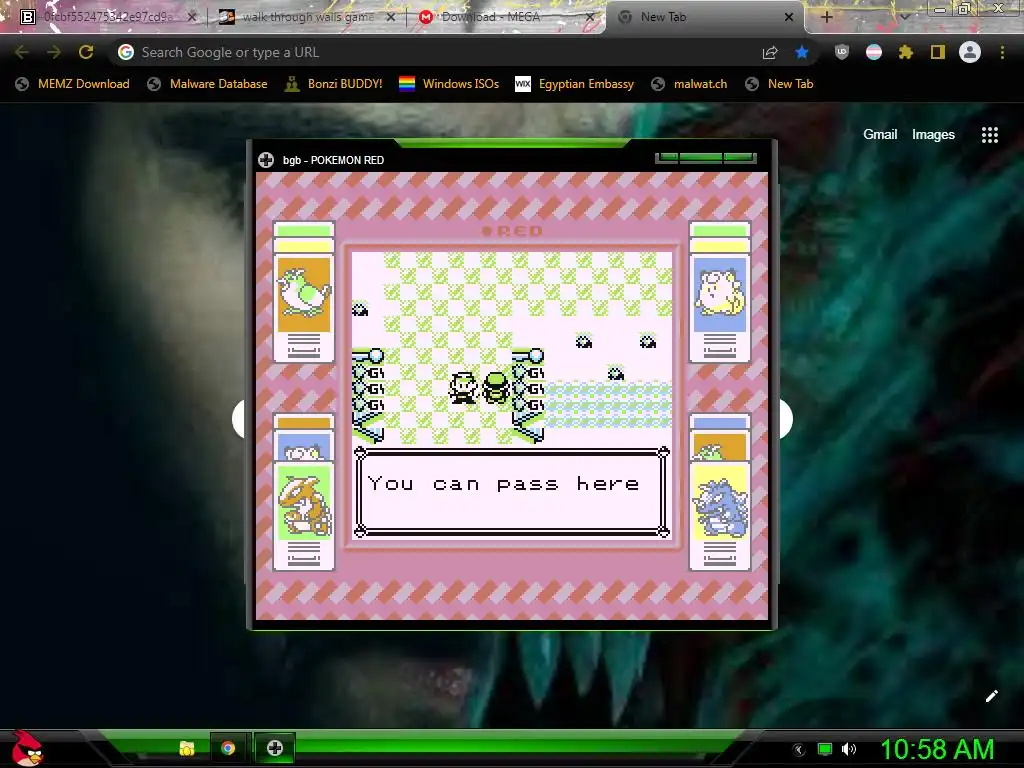Open the Egyptian Embassy bookmark
This screenshot has width=1024, height=768.
point(574,84)
